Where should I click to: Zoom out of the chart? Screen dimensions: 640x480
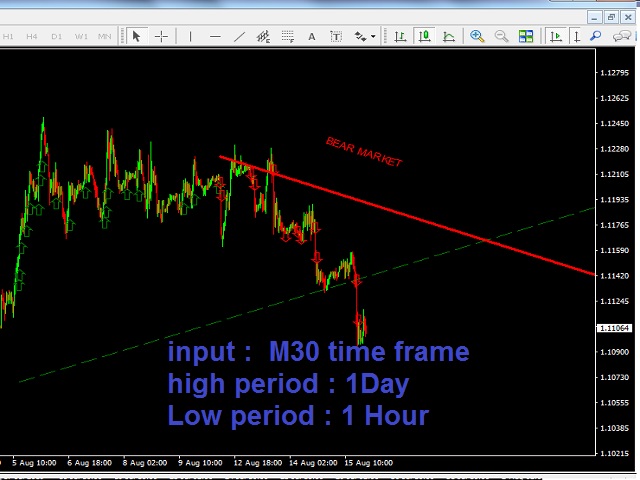click(502, 36)
